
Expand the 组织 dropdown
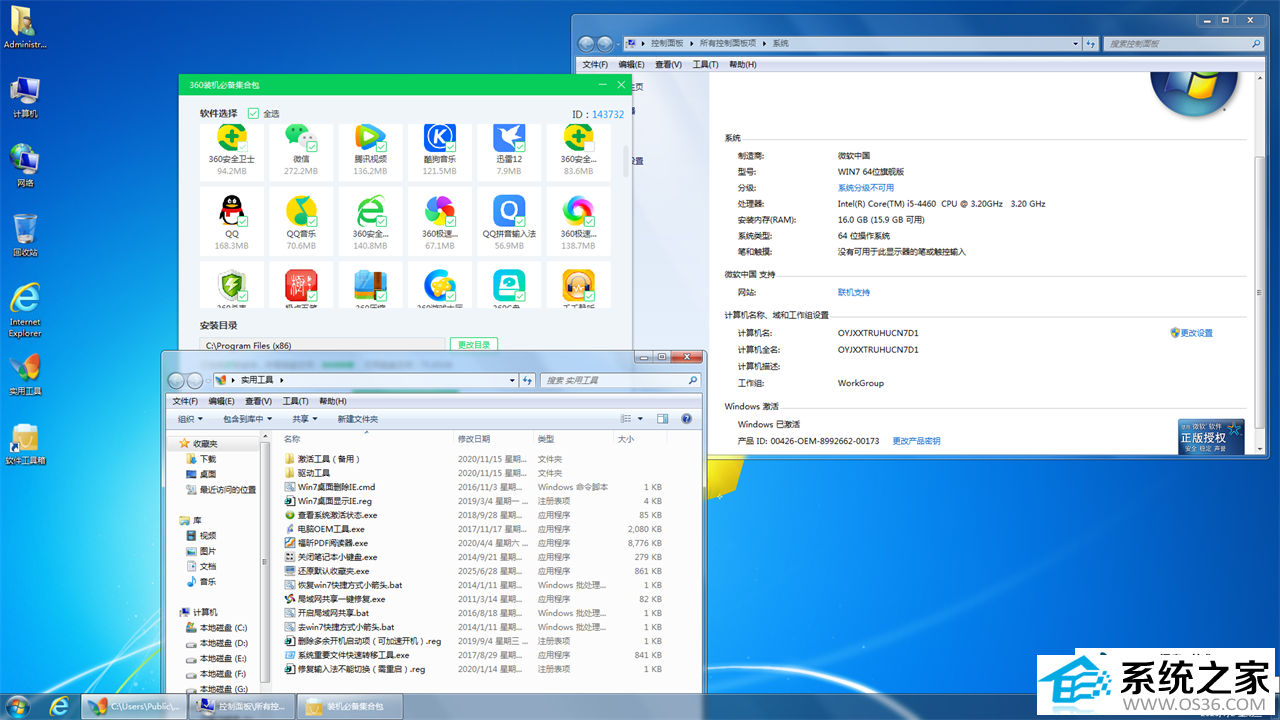[190, 419]
